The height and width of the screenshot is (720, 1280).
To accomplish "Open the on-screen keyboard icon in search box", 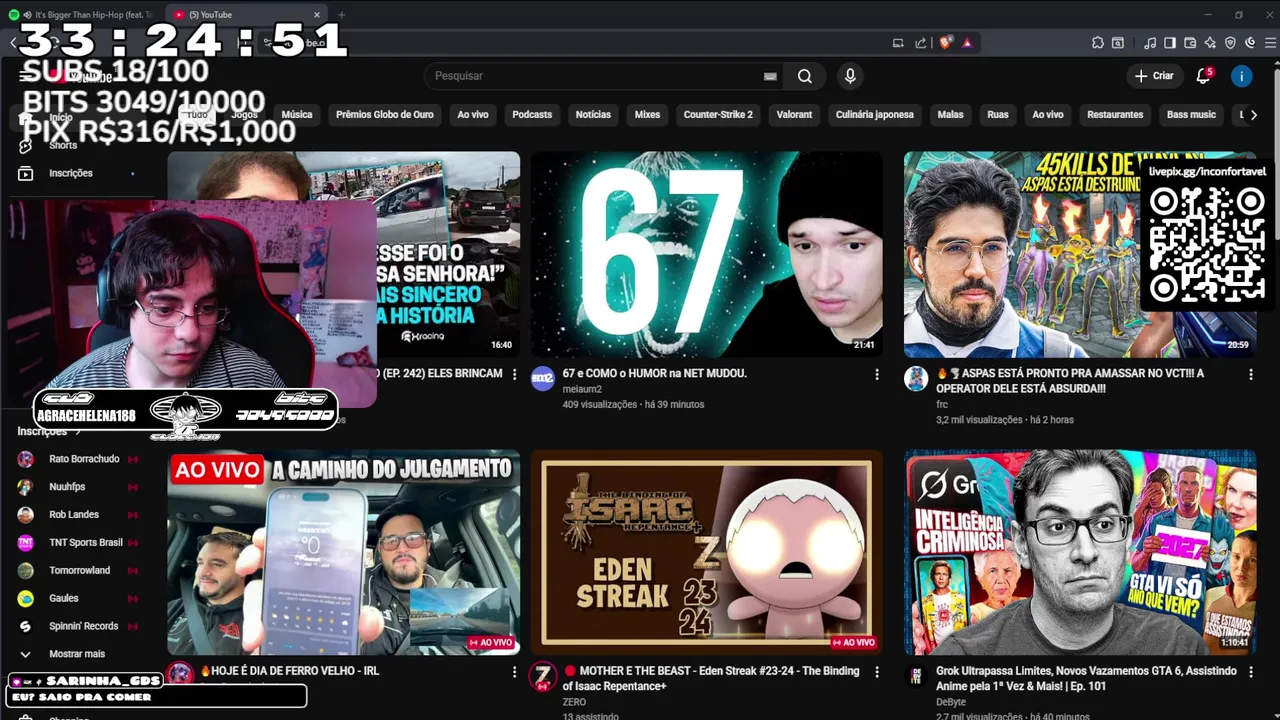I will click(x=770, y=76).
